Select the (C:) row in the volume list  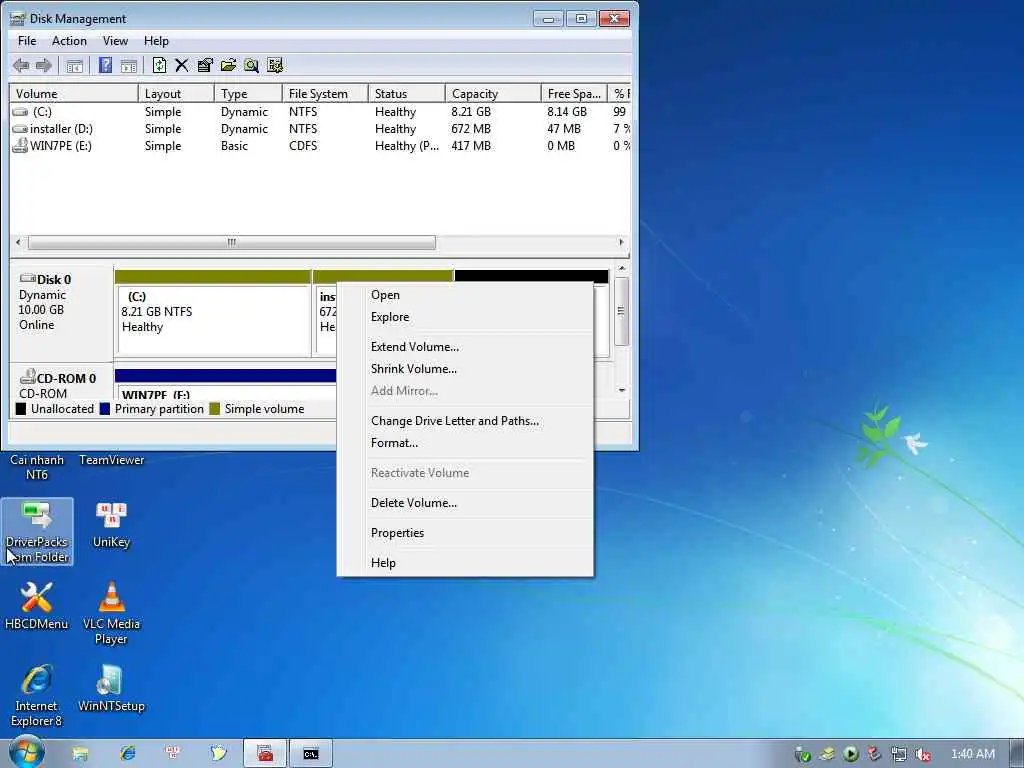click(320, 112)
